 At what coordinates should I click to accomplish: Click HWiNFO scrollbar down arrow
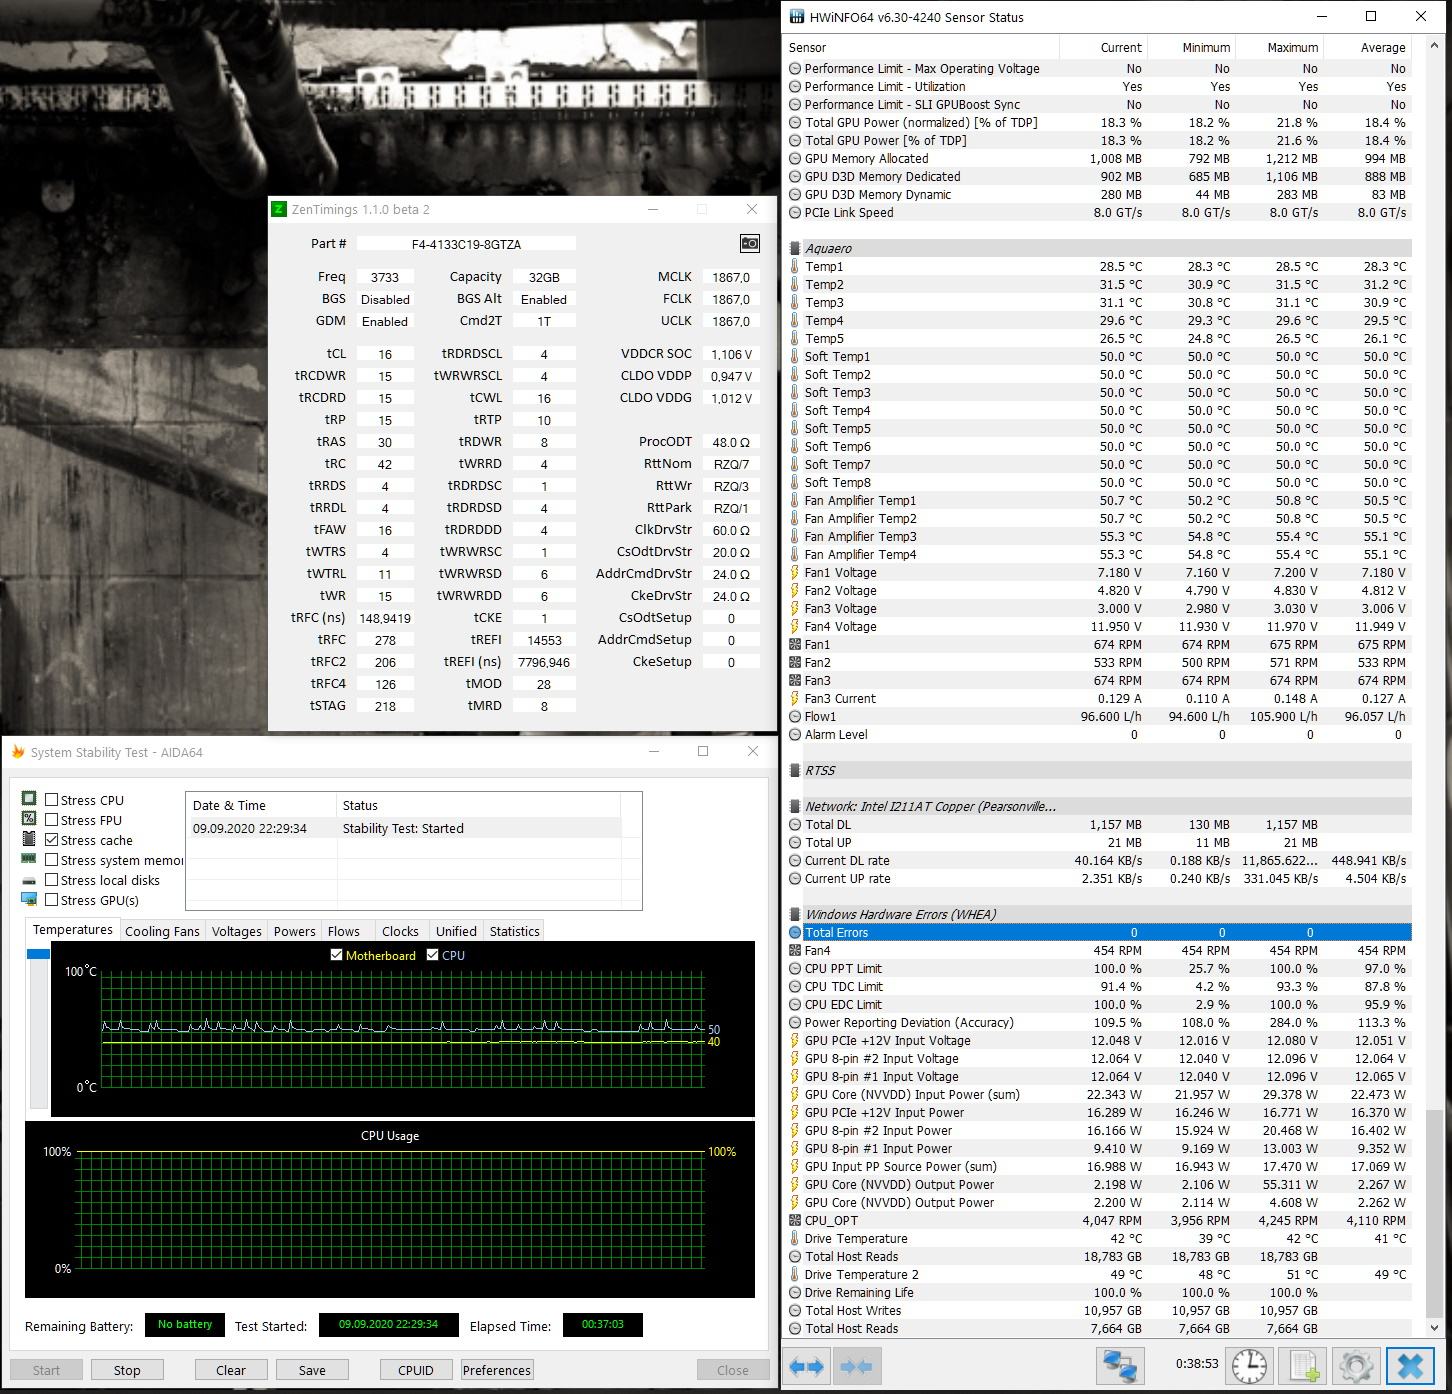pos(1434,1329)
